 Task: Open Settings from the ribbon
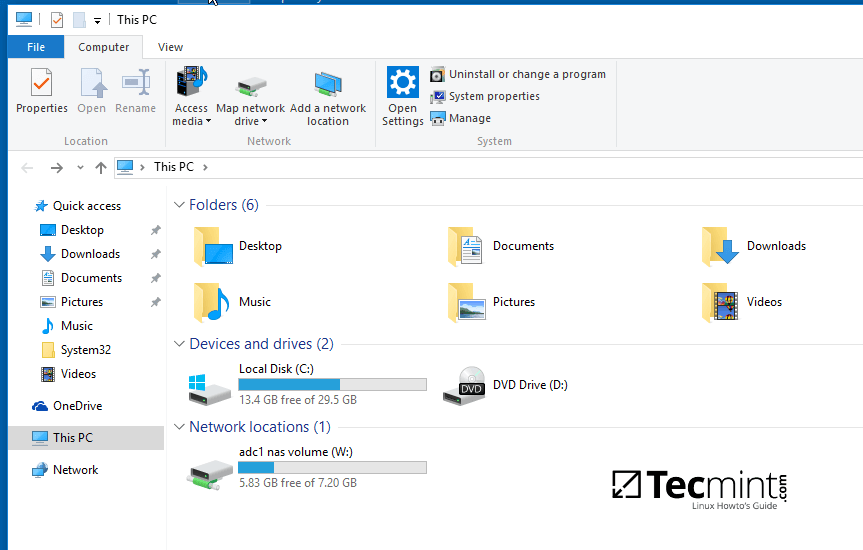tap(402, 97)
